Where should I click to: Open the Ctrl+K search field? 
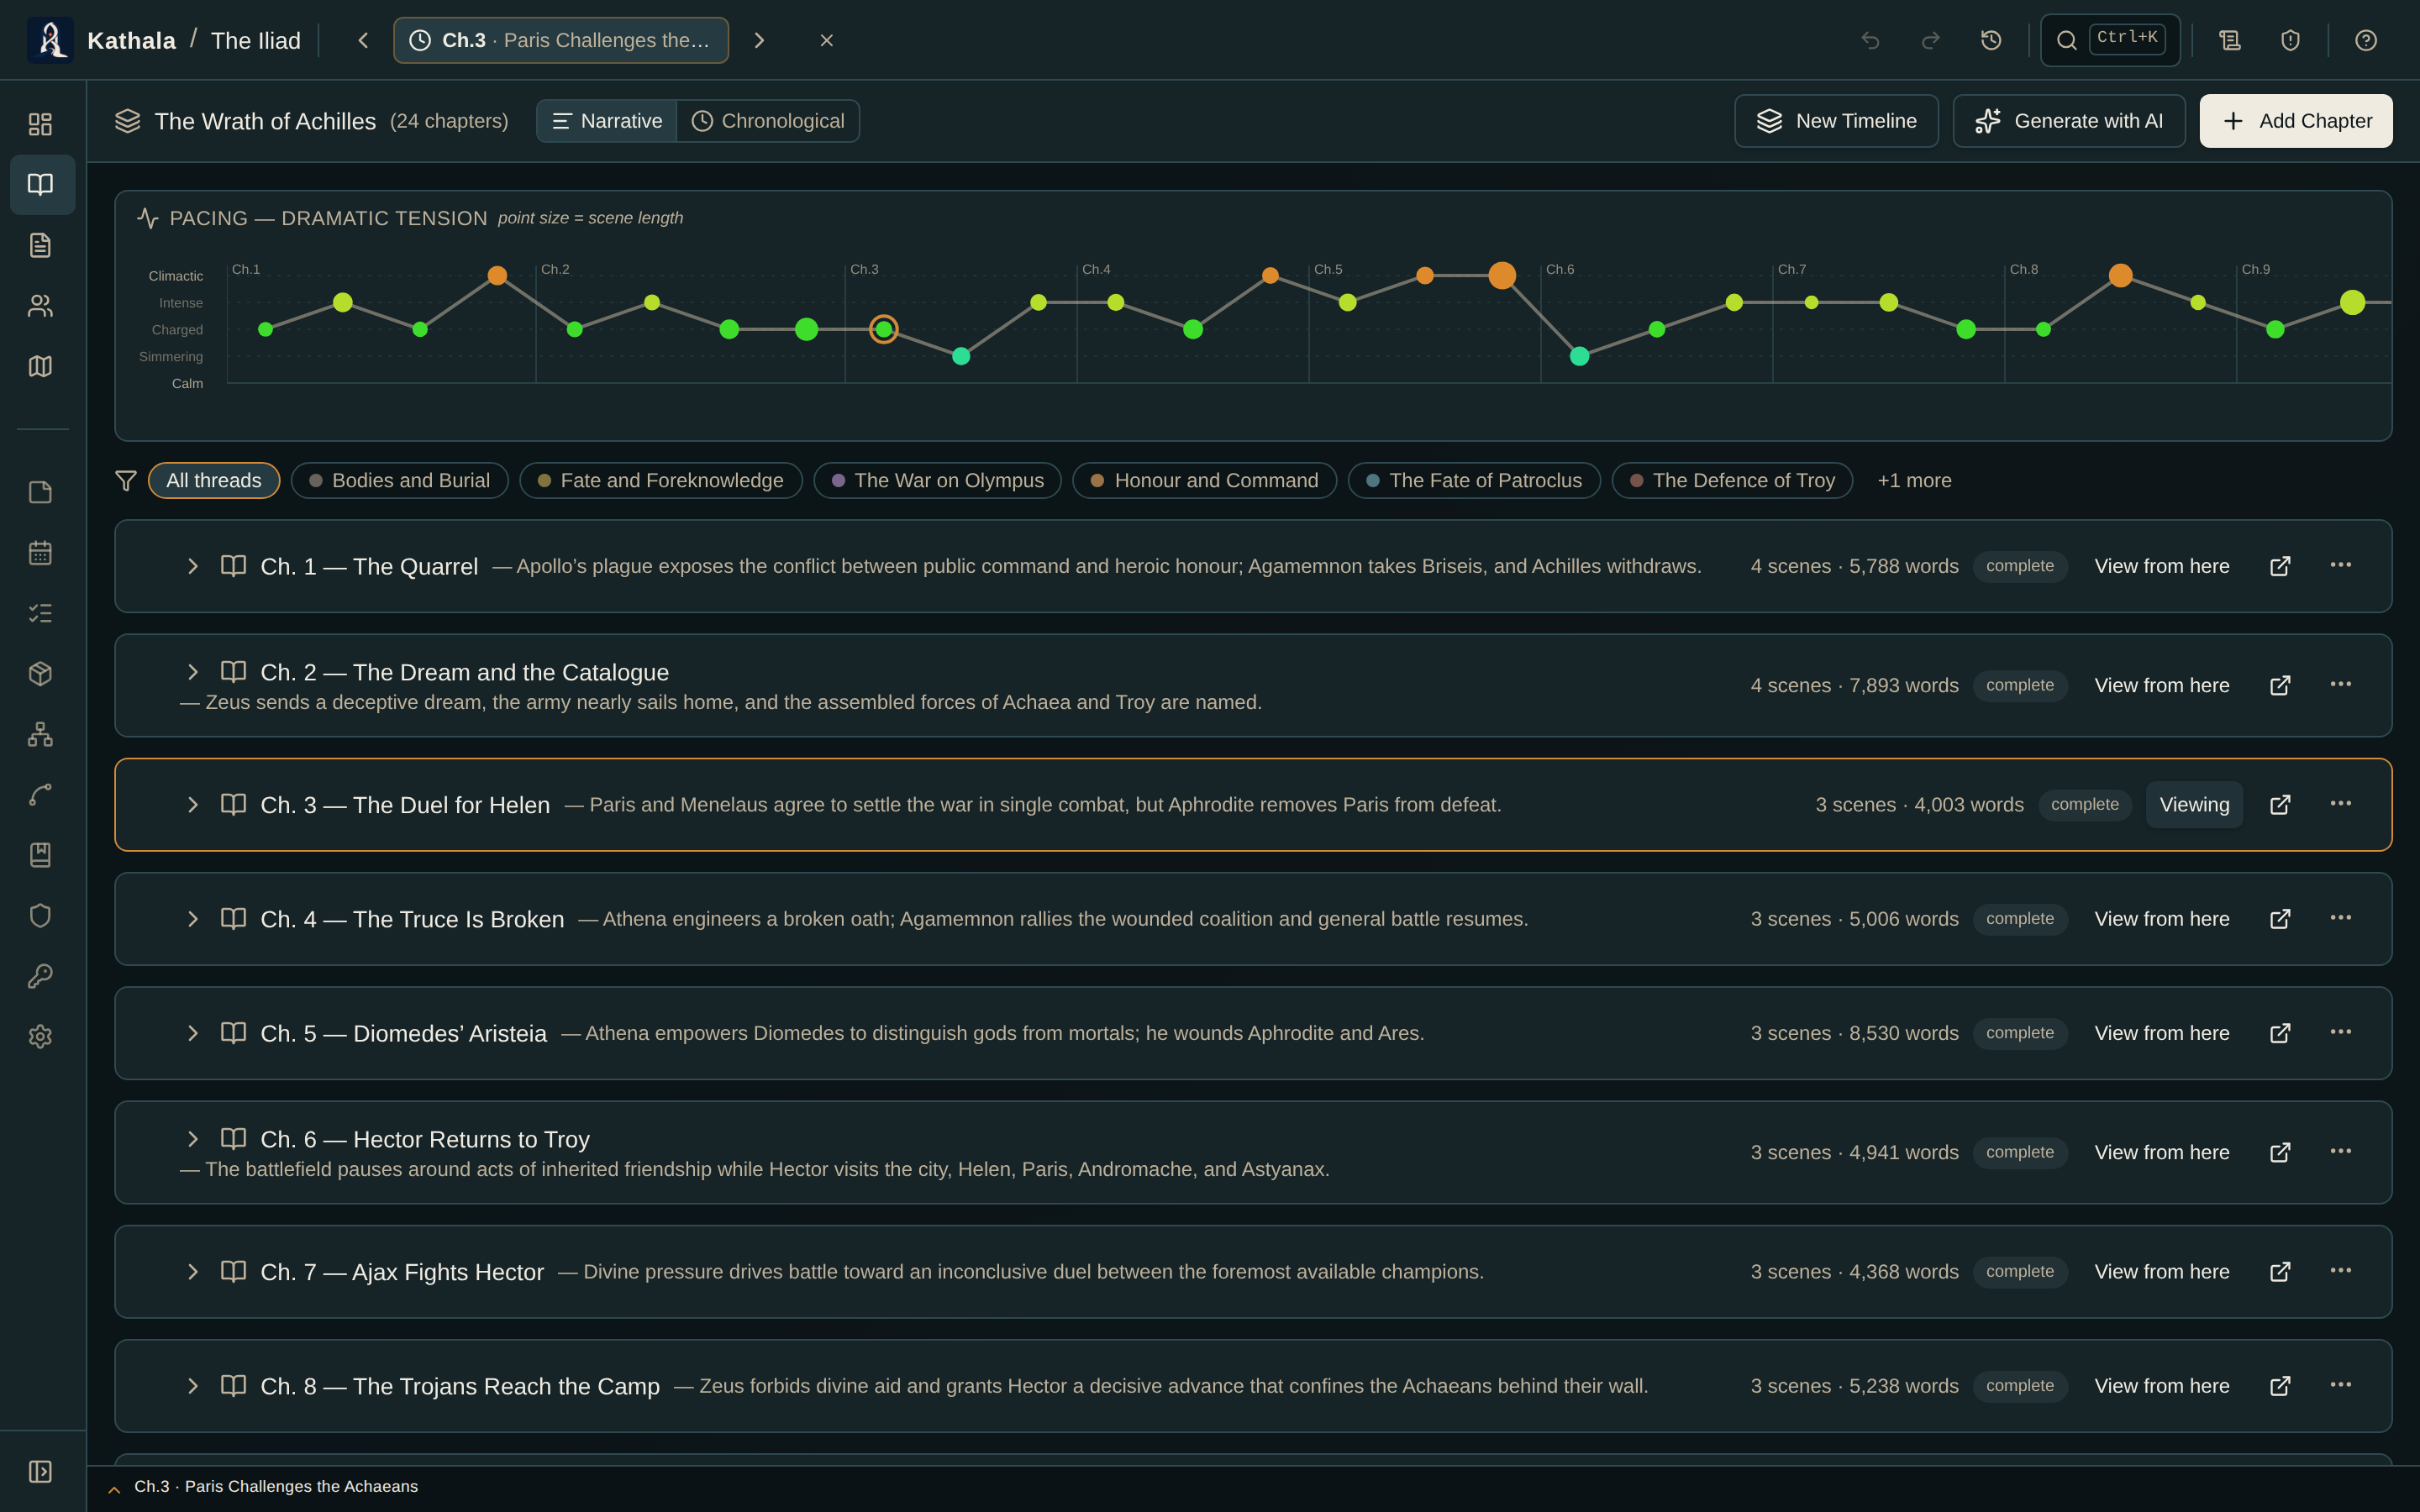coord(2110,40)
